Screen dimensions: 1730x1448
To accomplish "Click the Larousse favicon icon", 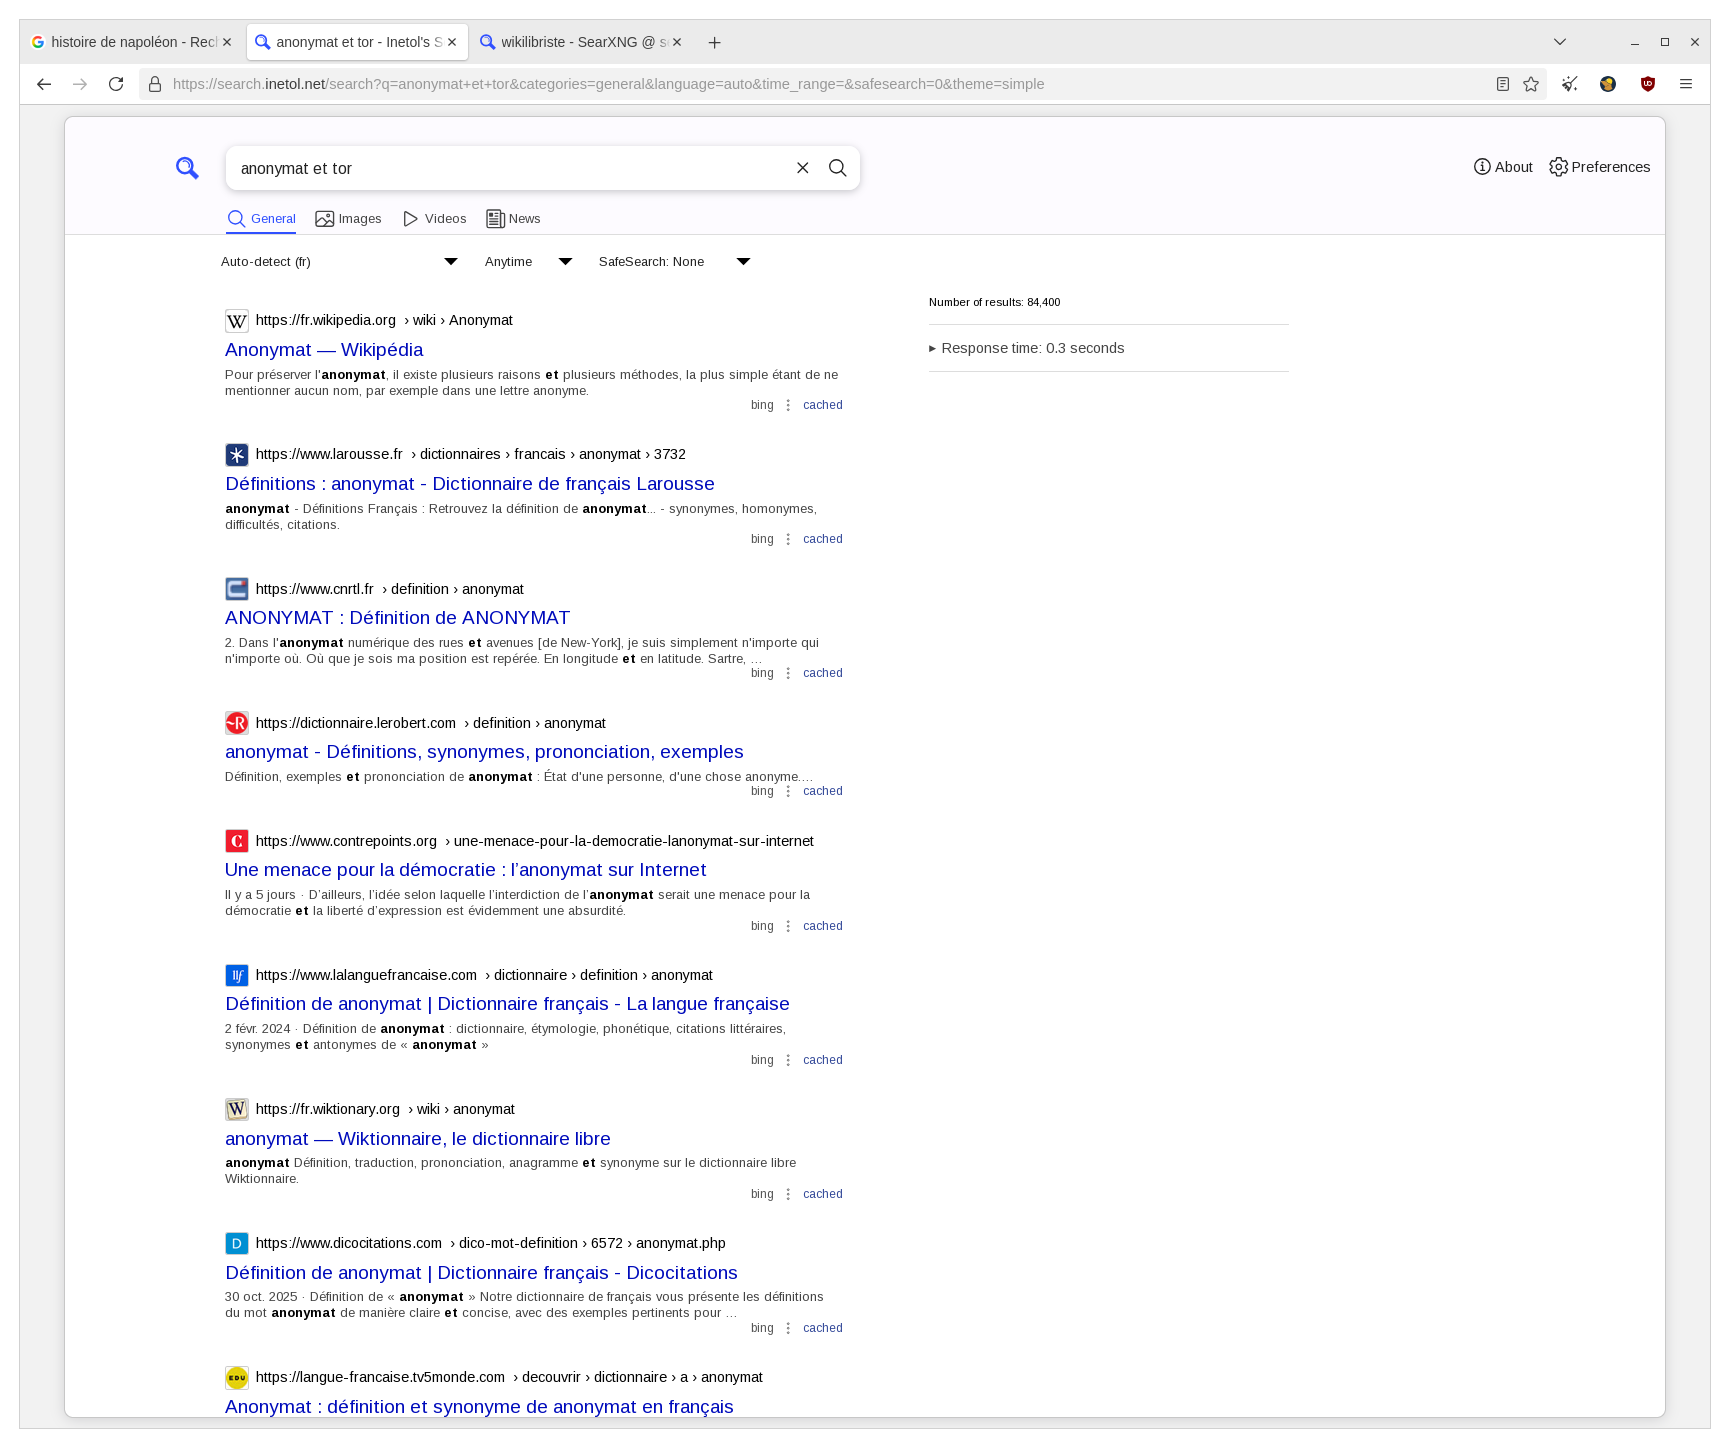I will coord(236,454).
